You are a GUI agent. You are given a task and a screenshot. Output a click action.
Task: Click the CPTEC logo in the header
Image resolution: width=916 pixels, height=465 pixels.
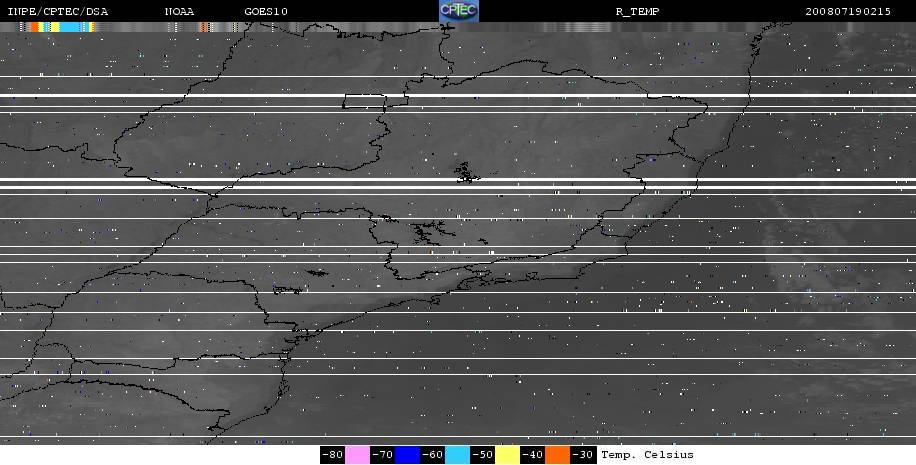(459, 11)
